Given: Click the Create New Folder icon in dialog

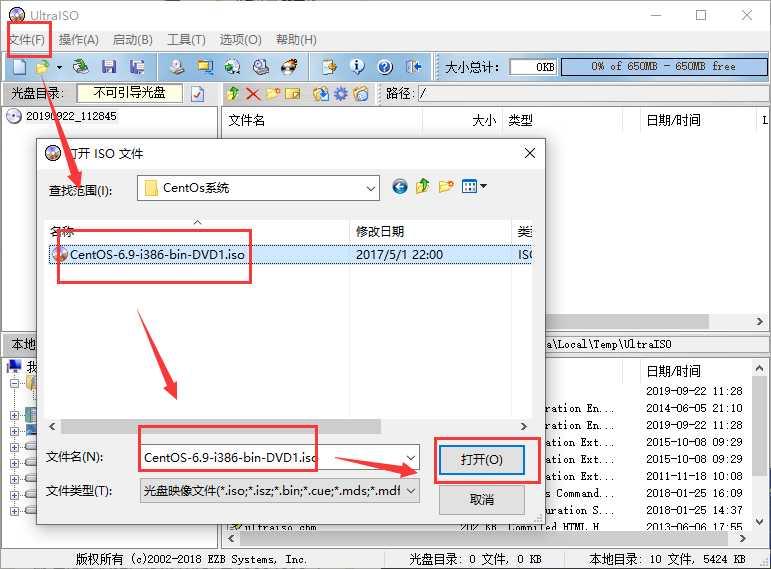Looking at the screenshot, I should [445, 186].
